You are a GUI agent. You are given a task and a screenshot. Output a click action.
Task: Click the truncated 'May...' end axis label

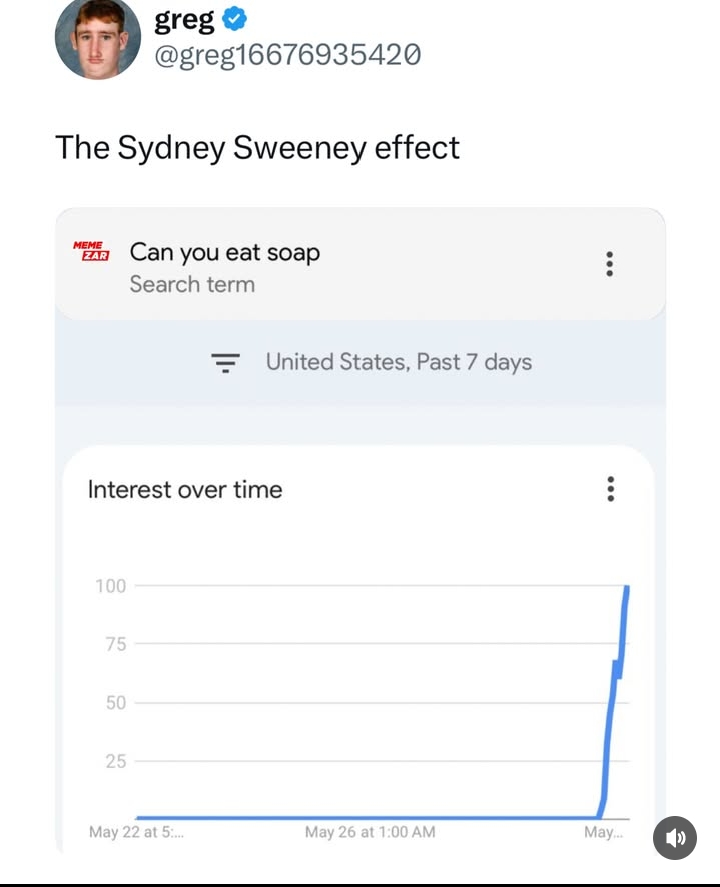pos(603,832)
